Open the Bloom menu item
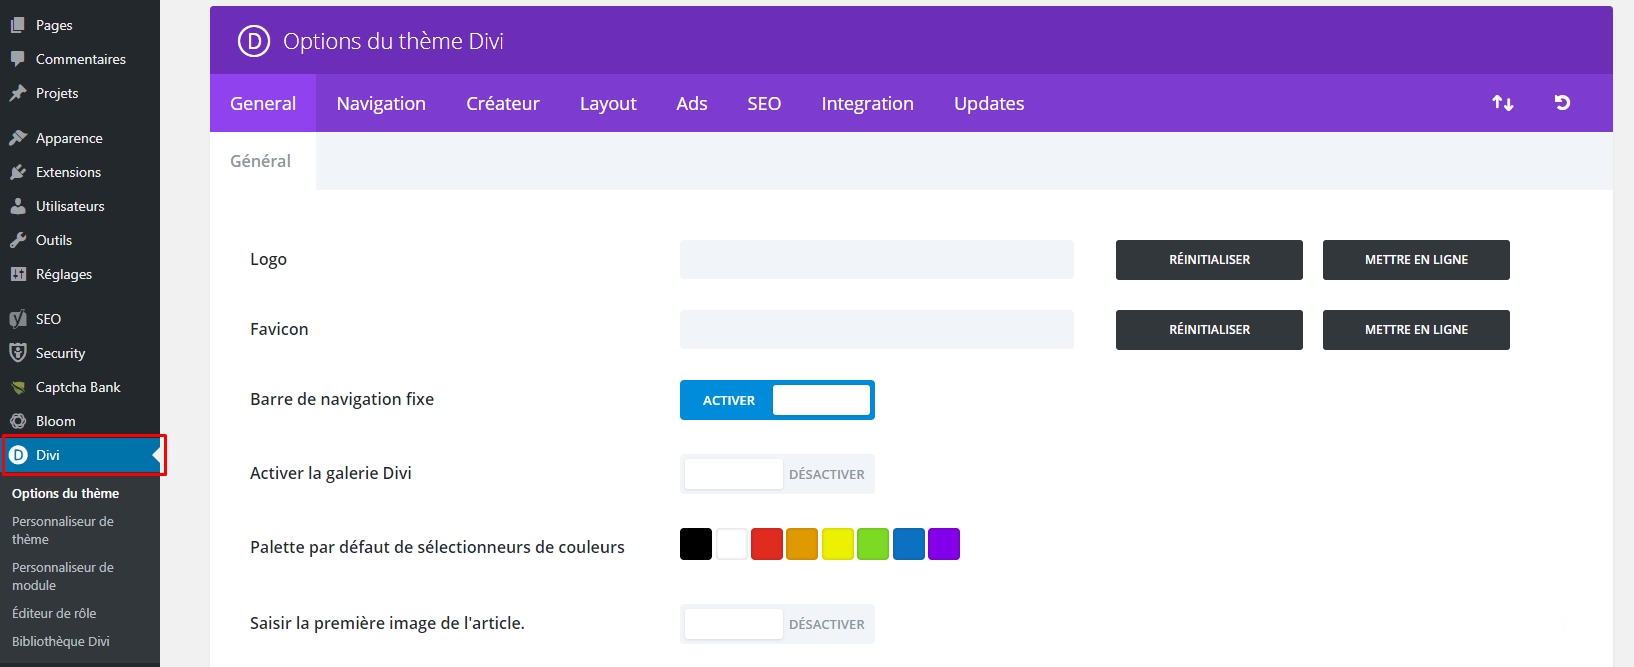 point(80,421)
